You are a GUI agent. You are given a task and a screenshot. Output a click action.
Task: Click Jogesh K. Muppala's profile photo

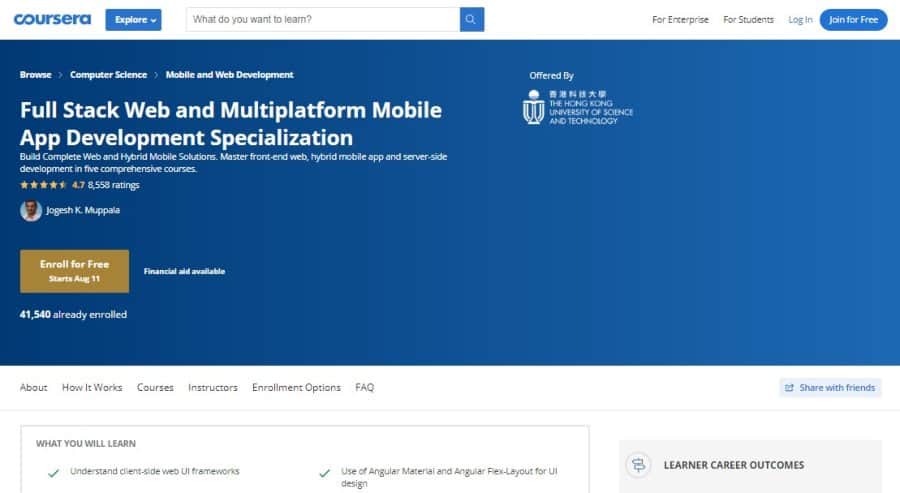(30, 211)
